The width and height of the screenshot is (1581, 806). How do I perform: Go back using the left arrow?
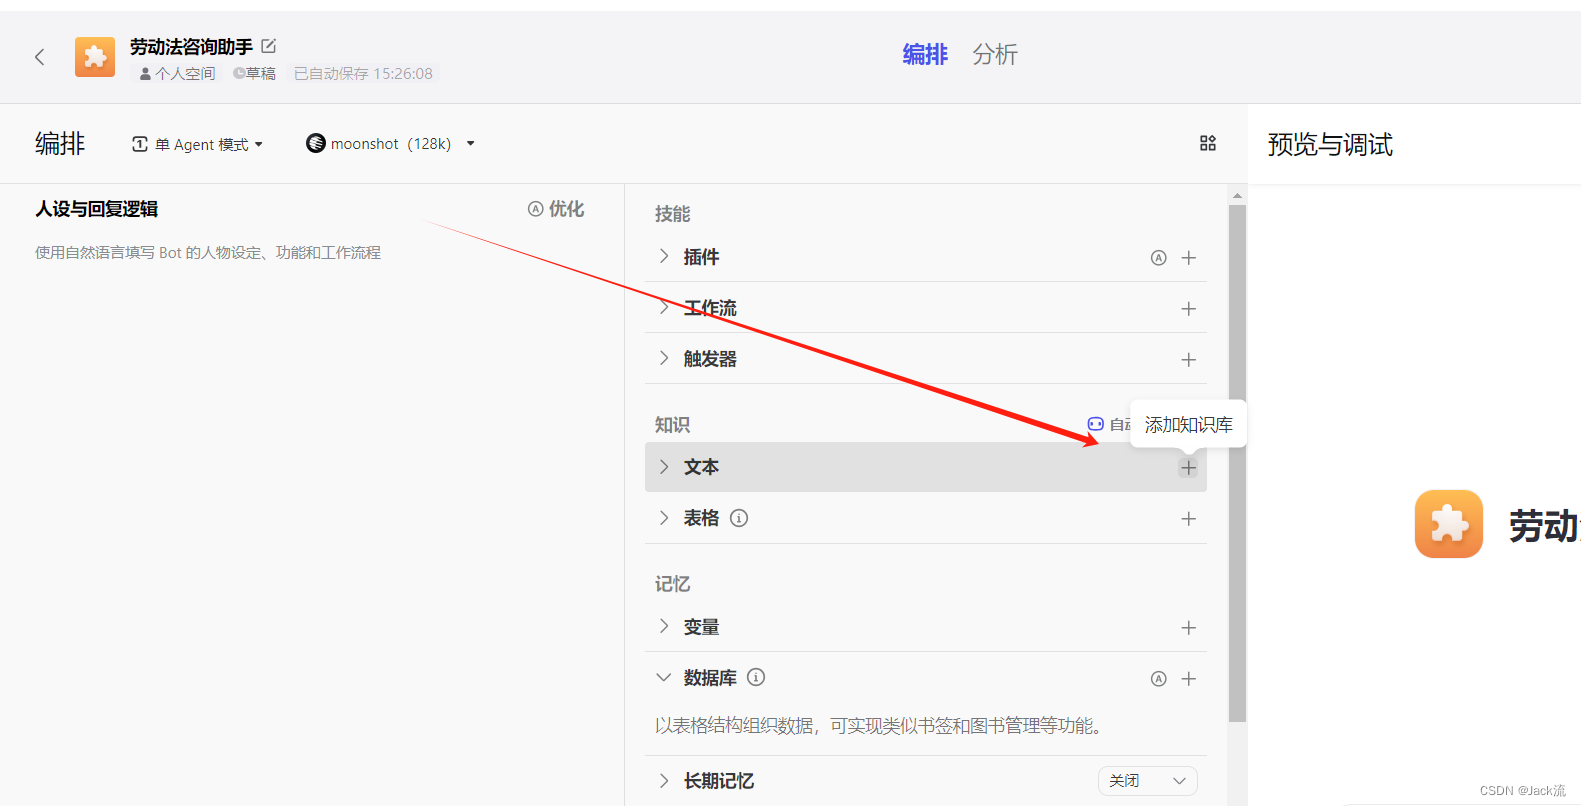(40, 57)
